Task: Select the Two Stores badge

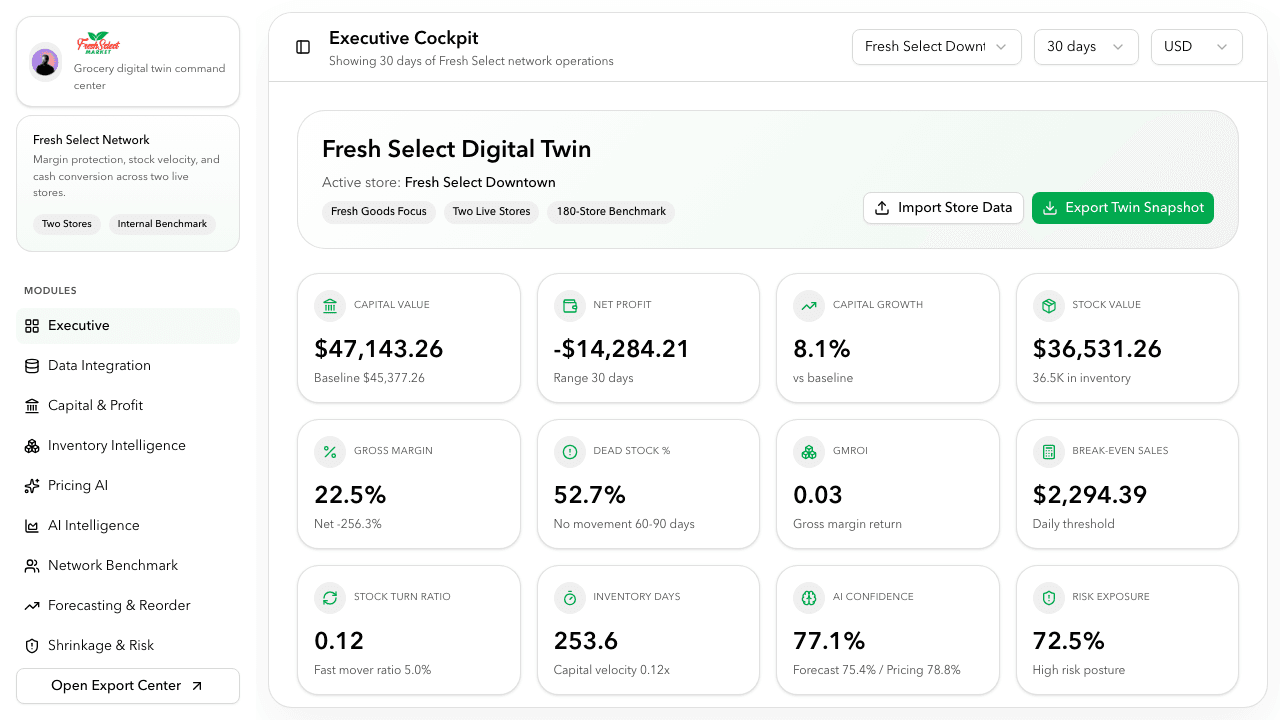Action: [x=66, y=224]
